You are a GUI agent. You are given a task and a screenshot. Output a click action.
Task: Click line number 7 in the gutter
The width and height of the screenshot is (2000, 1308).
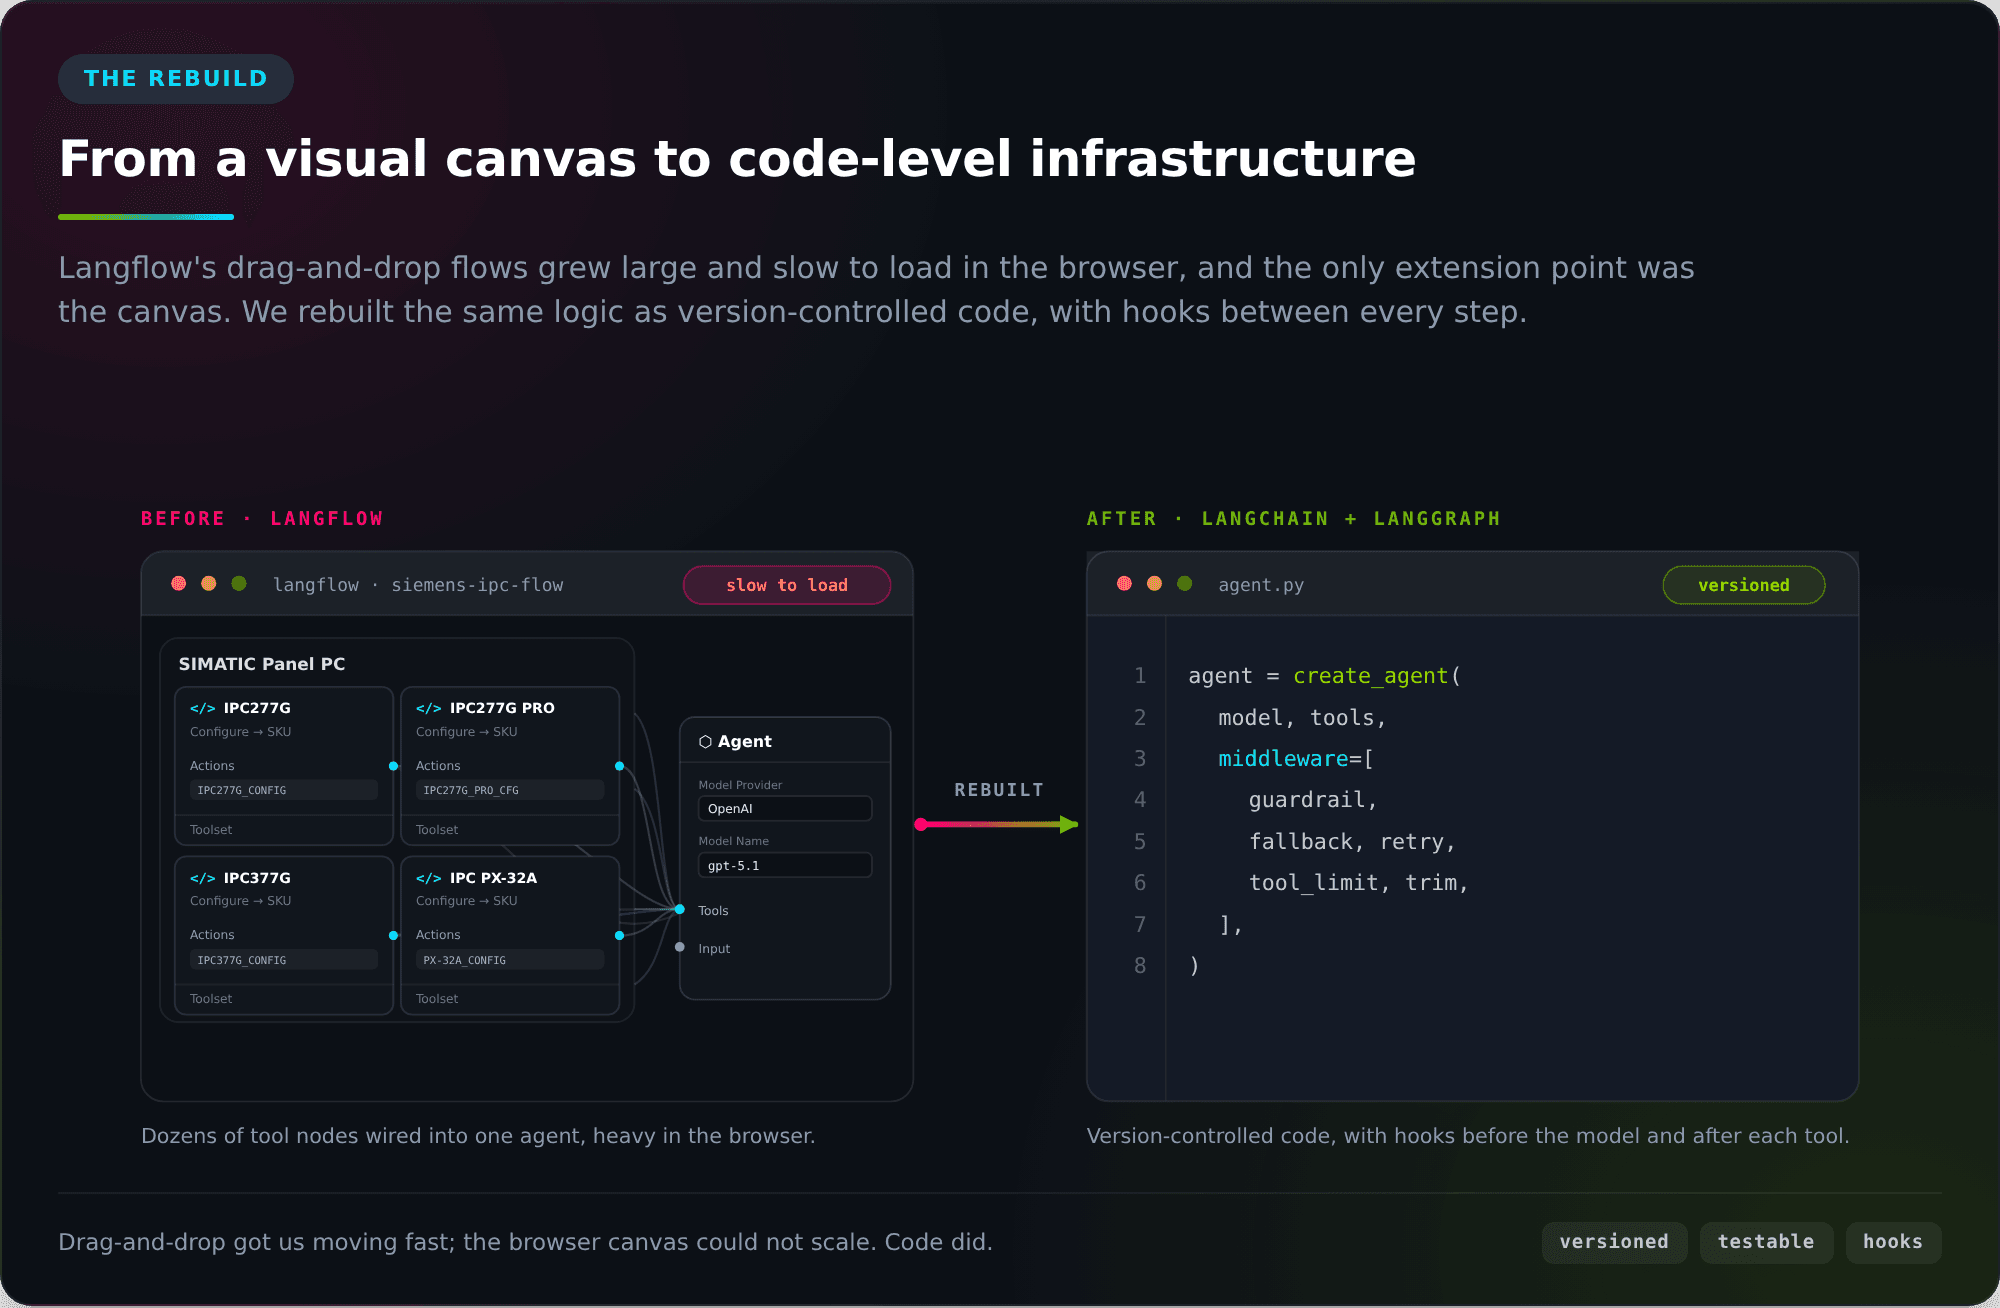[x=1140, y=925]
